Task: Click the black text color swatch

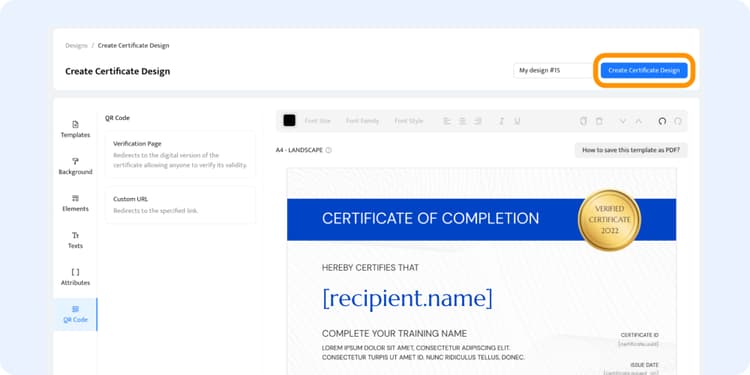Action: 289,121
